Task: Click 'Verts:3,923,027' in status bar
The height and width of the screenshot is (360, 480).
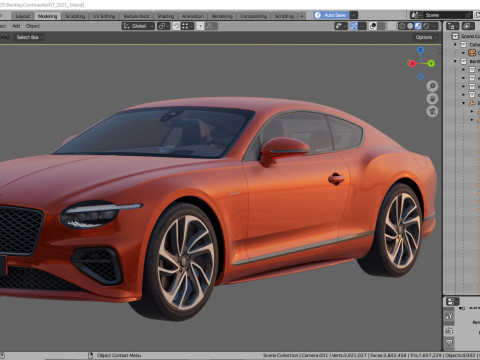Action: pyautogui.click(x=348, y=356)
